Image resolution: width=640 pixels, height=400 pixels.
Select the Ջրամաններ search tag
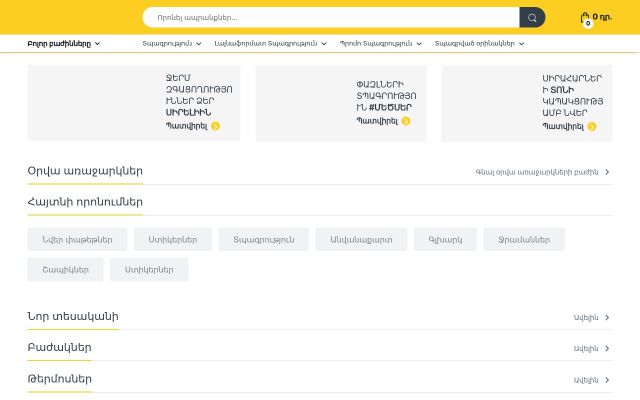click(x=524, y=240)
